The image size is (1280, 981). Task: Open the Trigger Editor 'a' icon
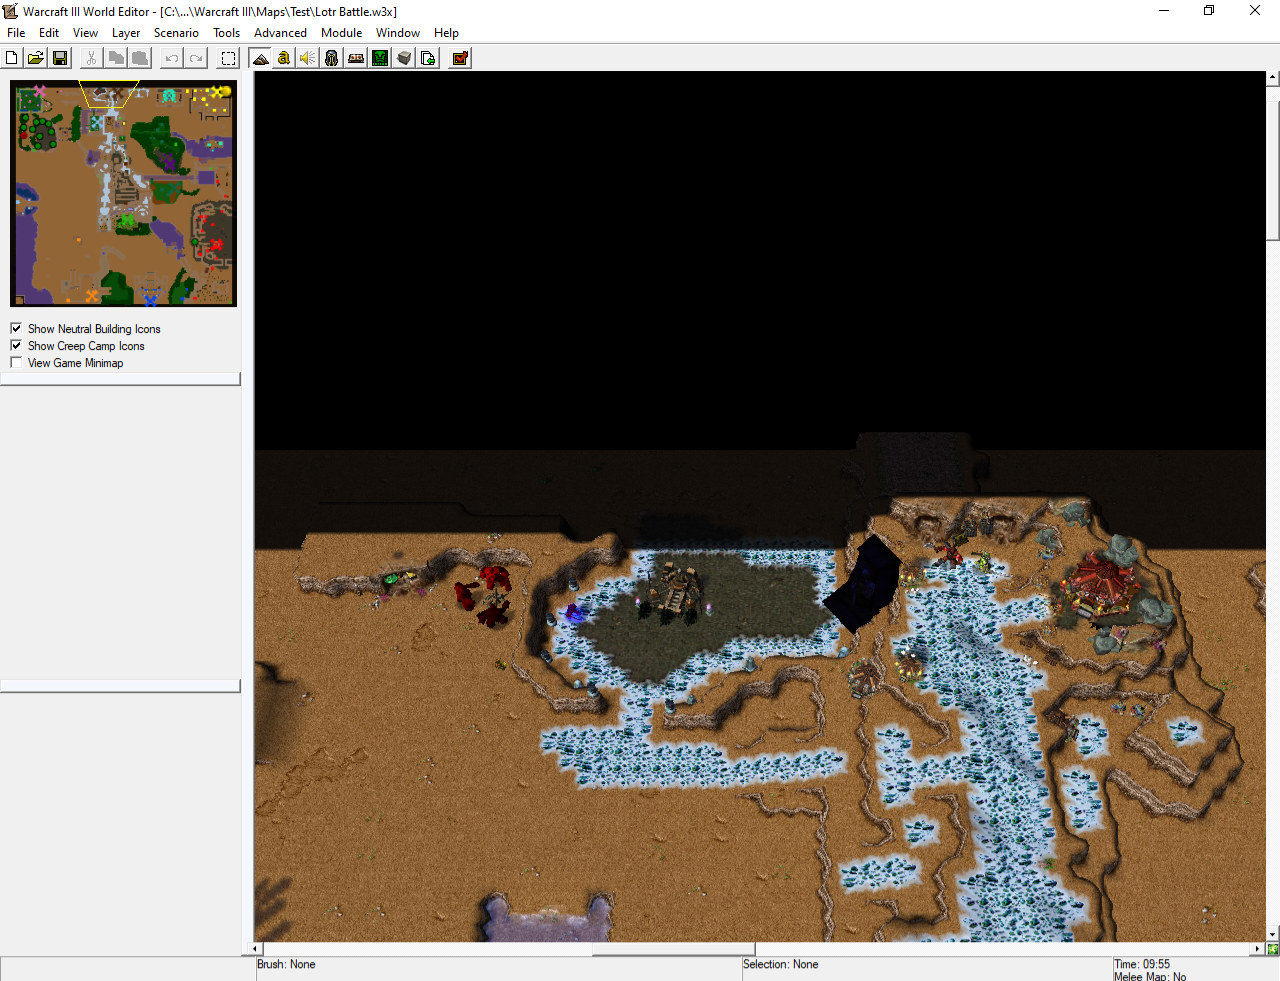284,58
